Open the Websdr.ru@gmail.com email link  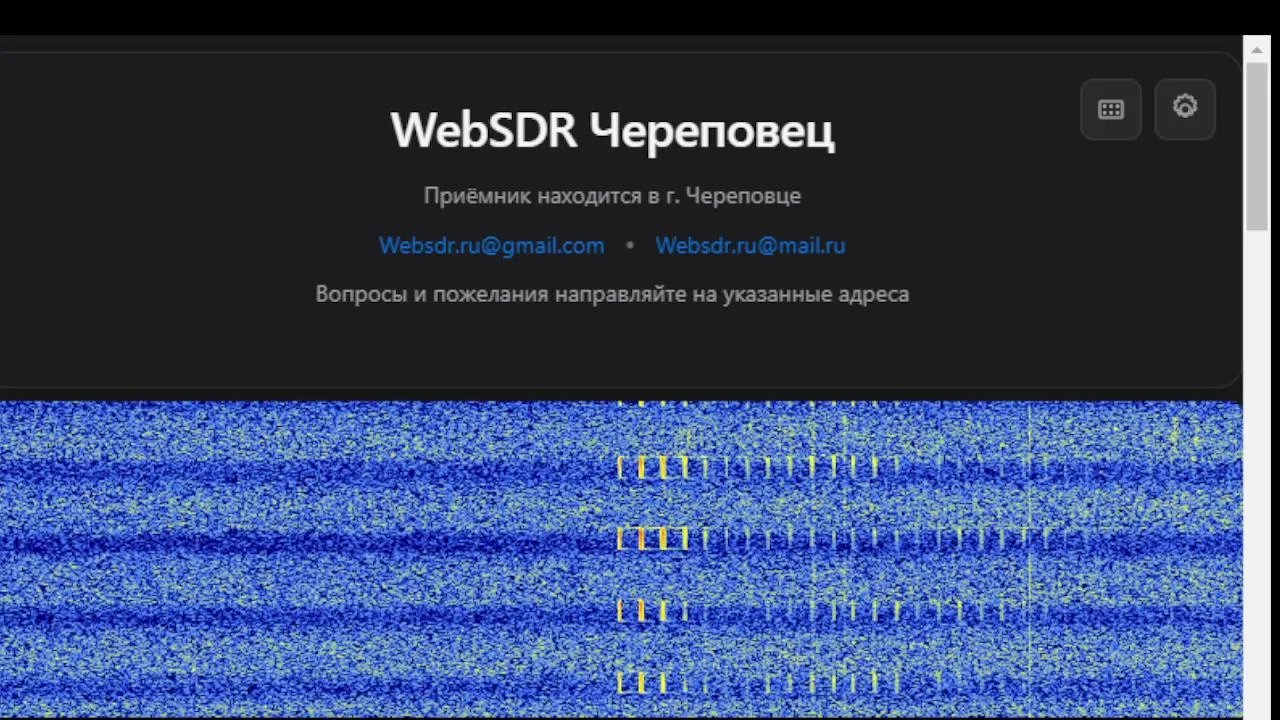click(492, 245)
